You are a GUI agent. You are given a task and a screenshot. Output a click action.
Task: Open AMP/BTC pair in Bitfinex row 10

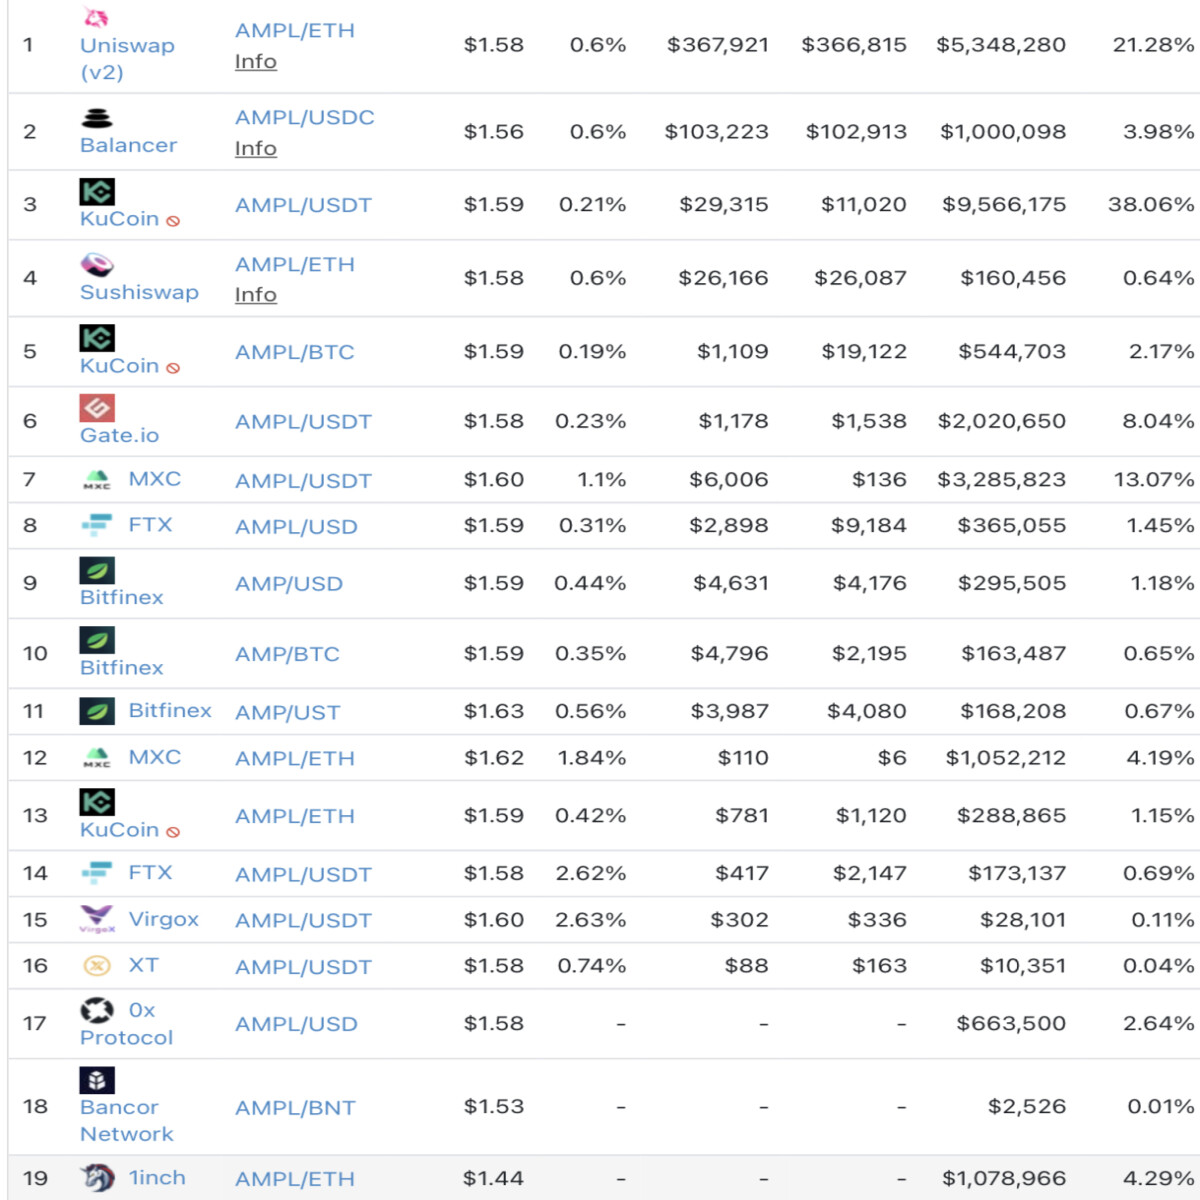pyautogui.click(x=287, y=654)
